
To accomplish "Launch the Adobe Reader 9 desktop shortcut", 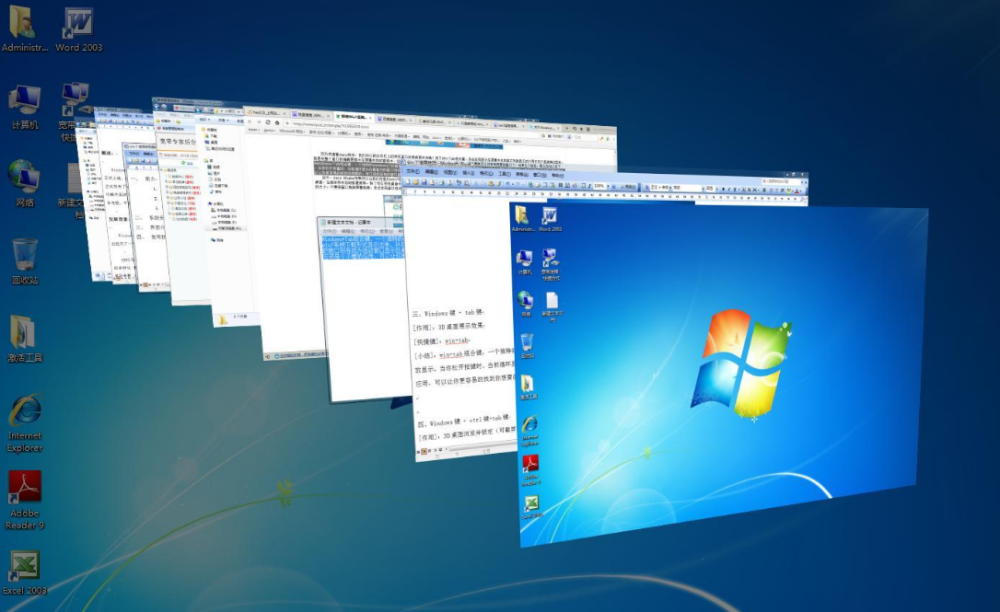I will click(24, 500).
